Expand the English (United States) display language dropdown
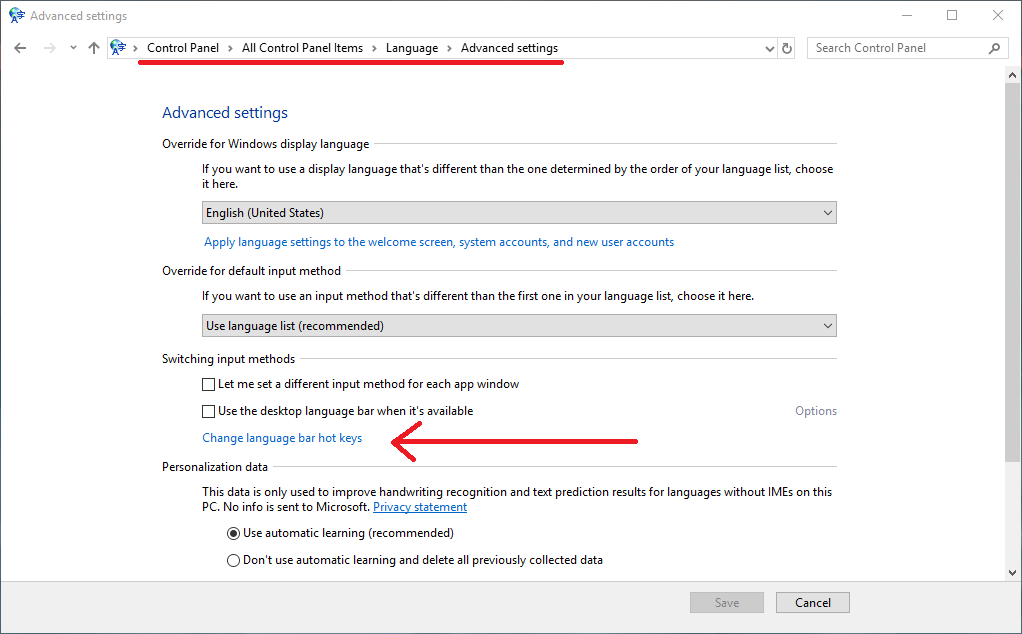The height and width of the screenshot is (634, 1022). click(518, 213)
